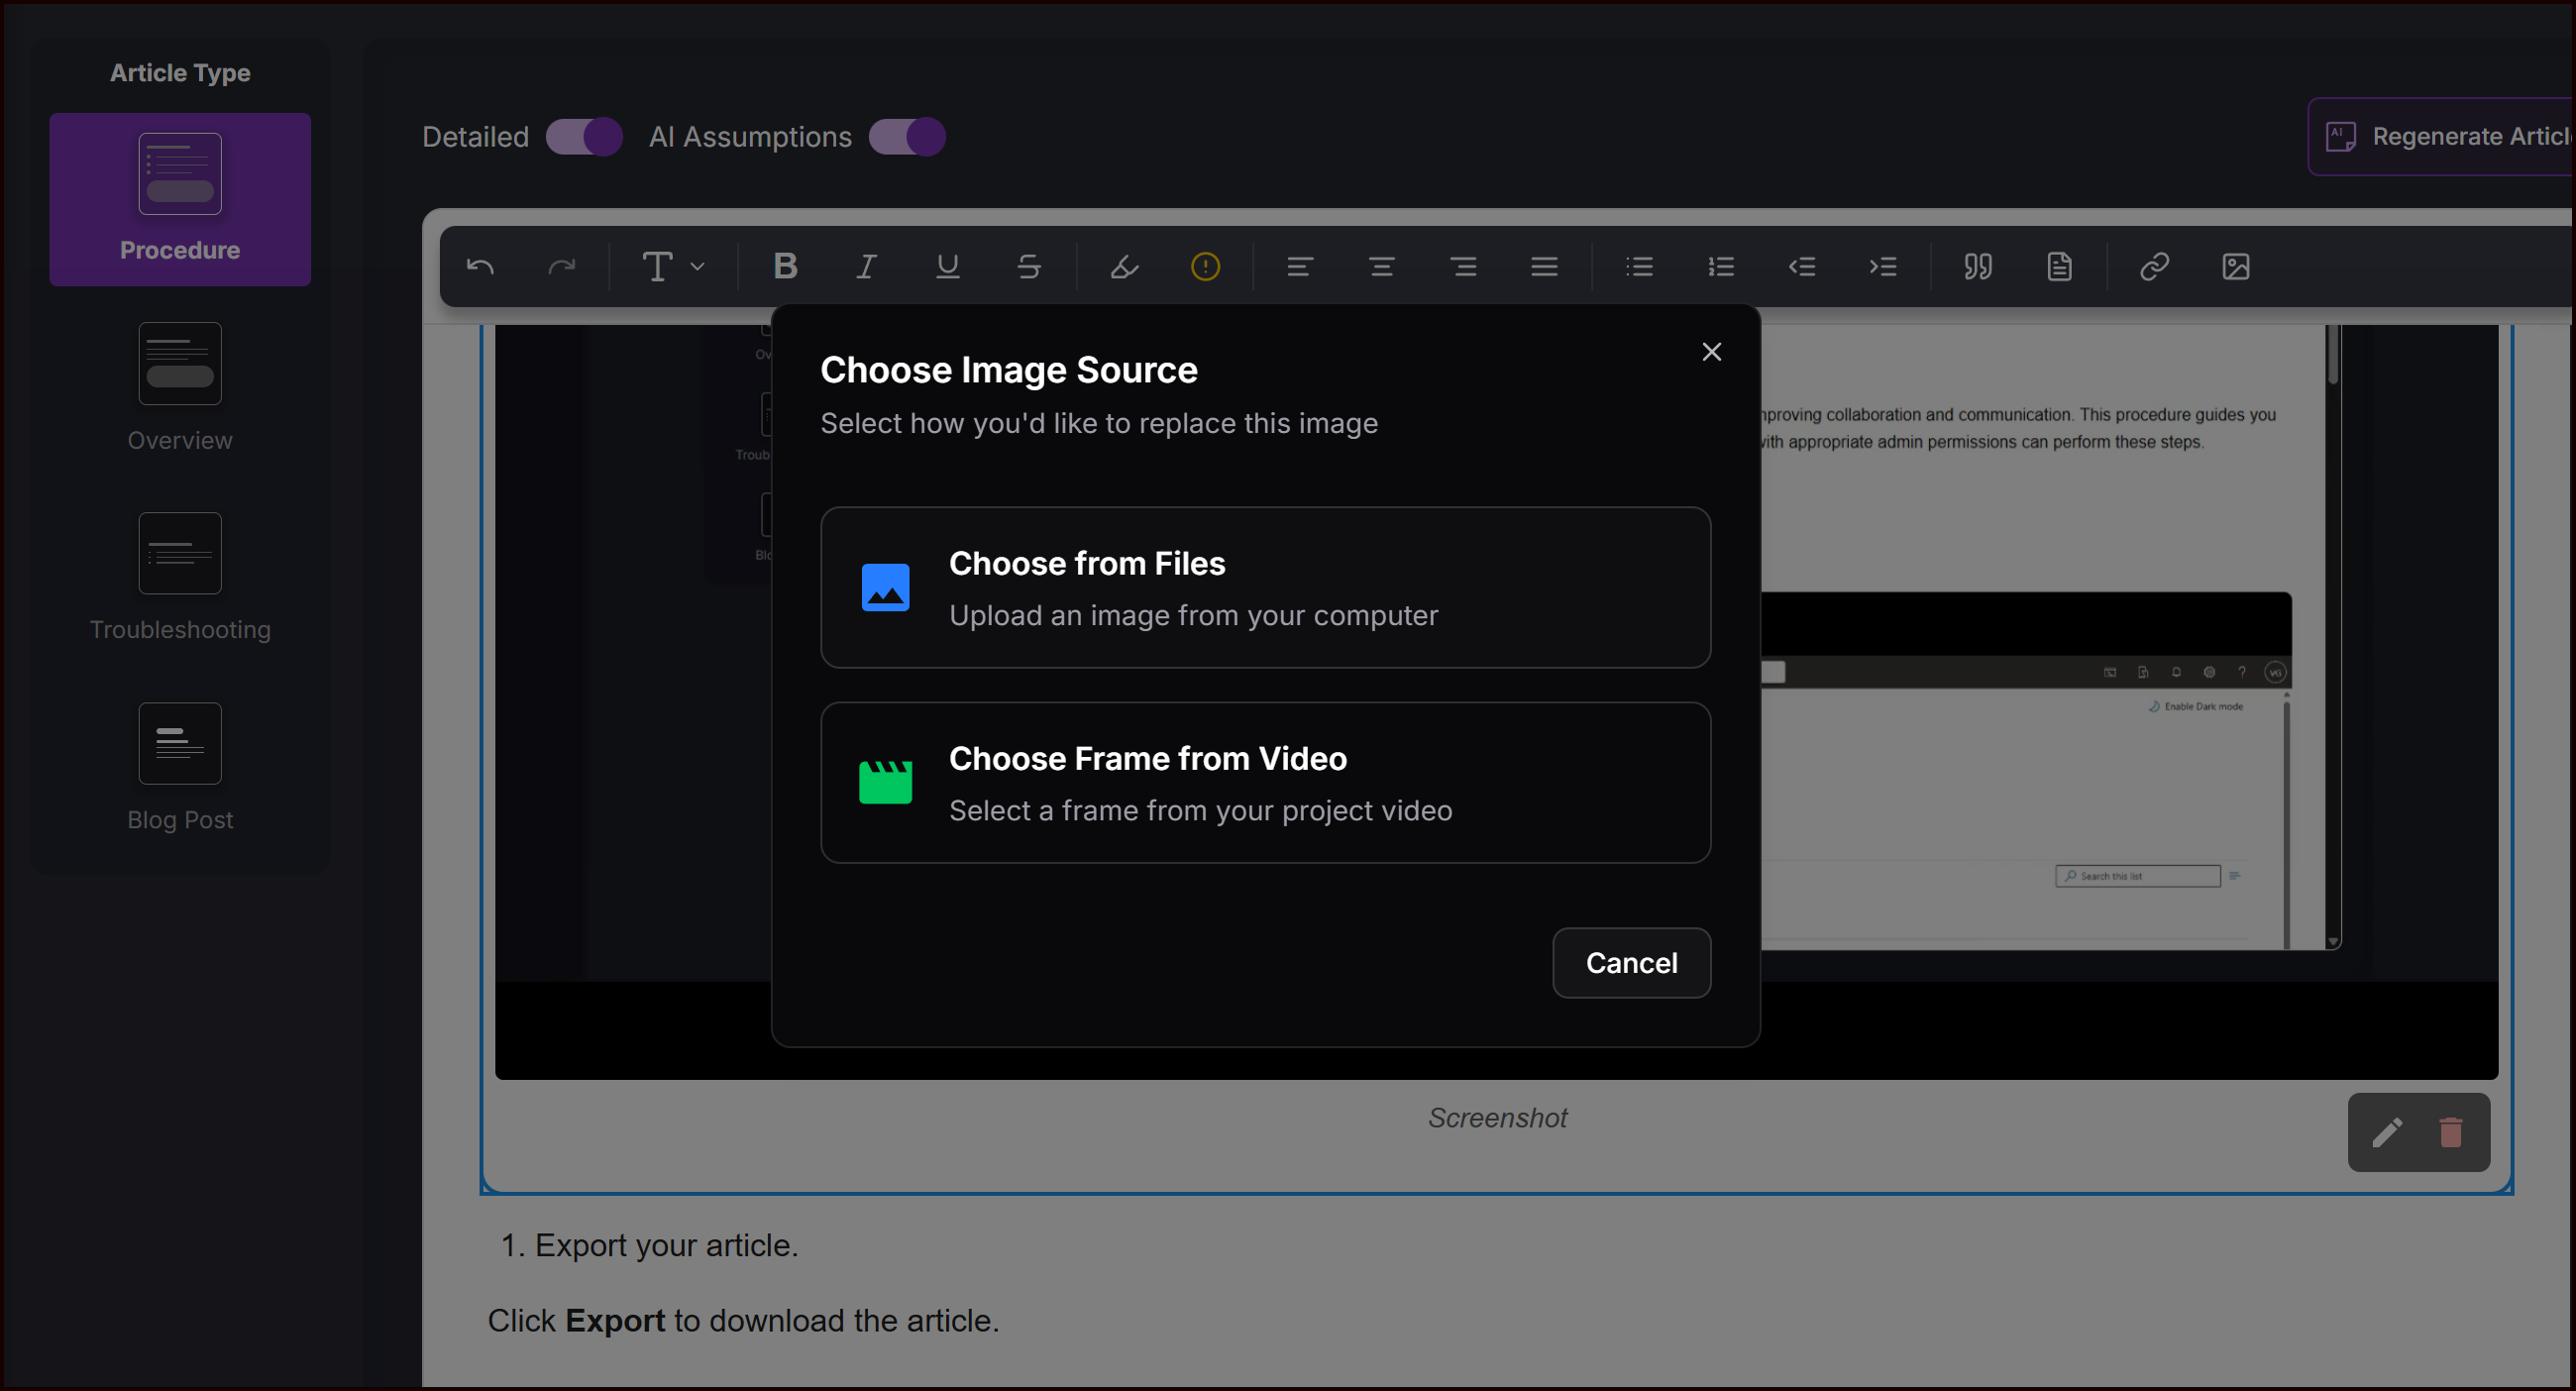Click the blockquote icon in toolbar
The image size is (2576, 1391).
1977,267
